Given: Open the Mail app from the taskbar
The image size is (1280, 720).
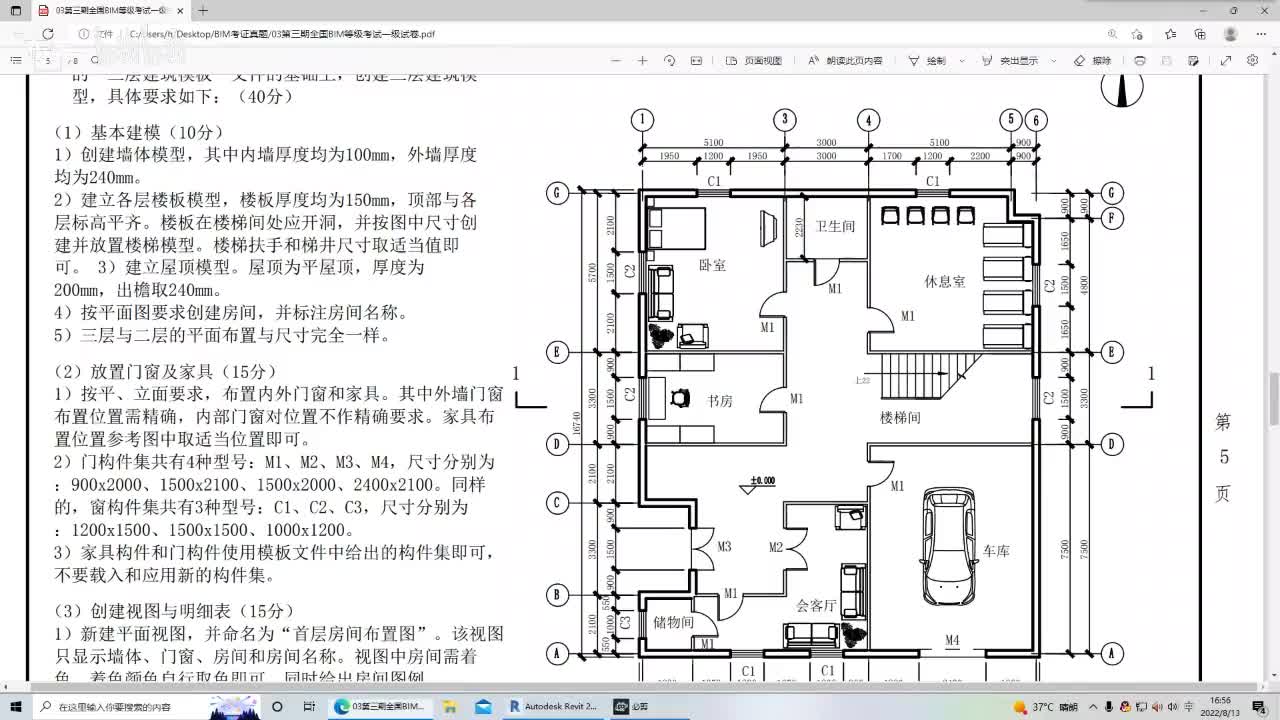Looking at the screenshot, I should click(484, 707).
